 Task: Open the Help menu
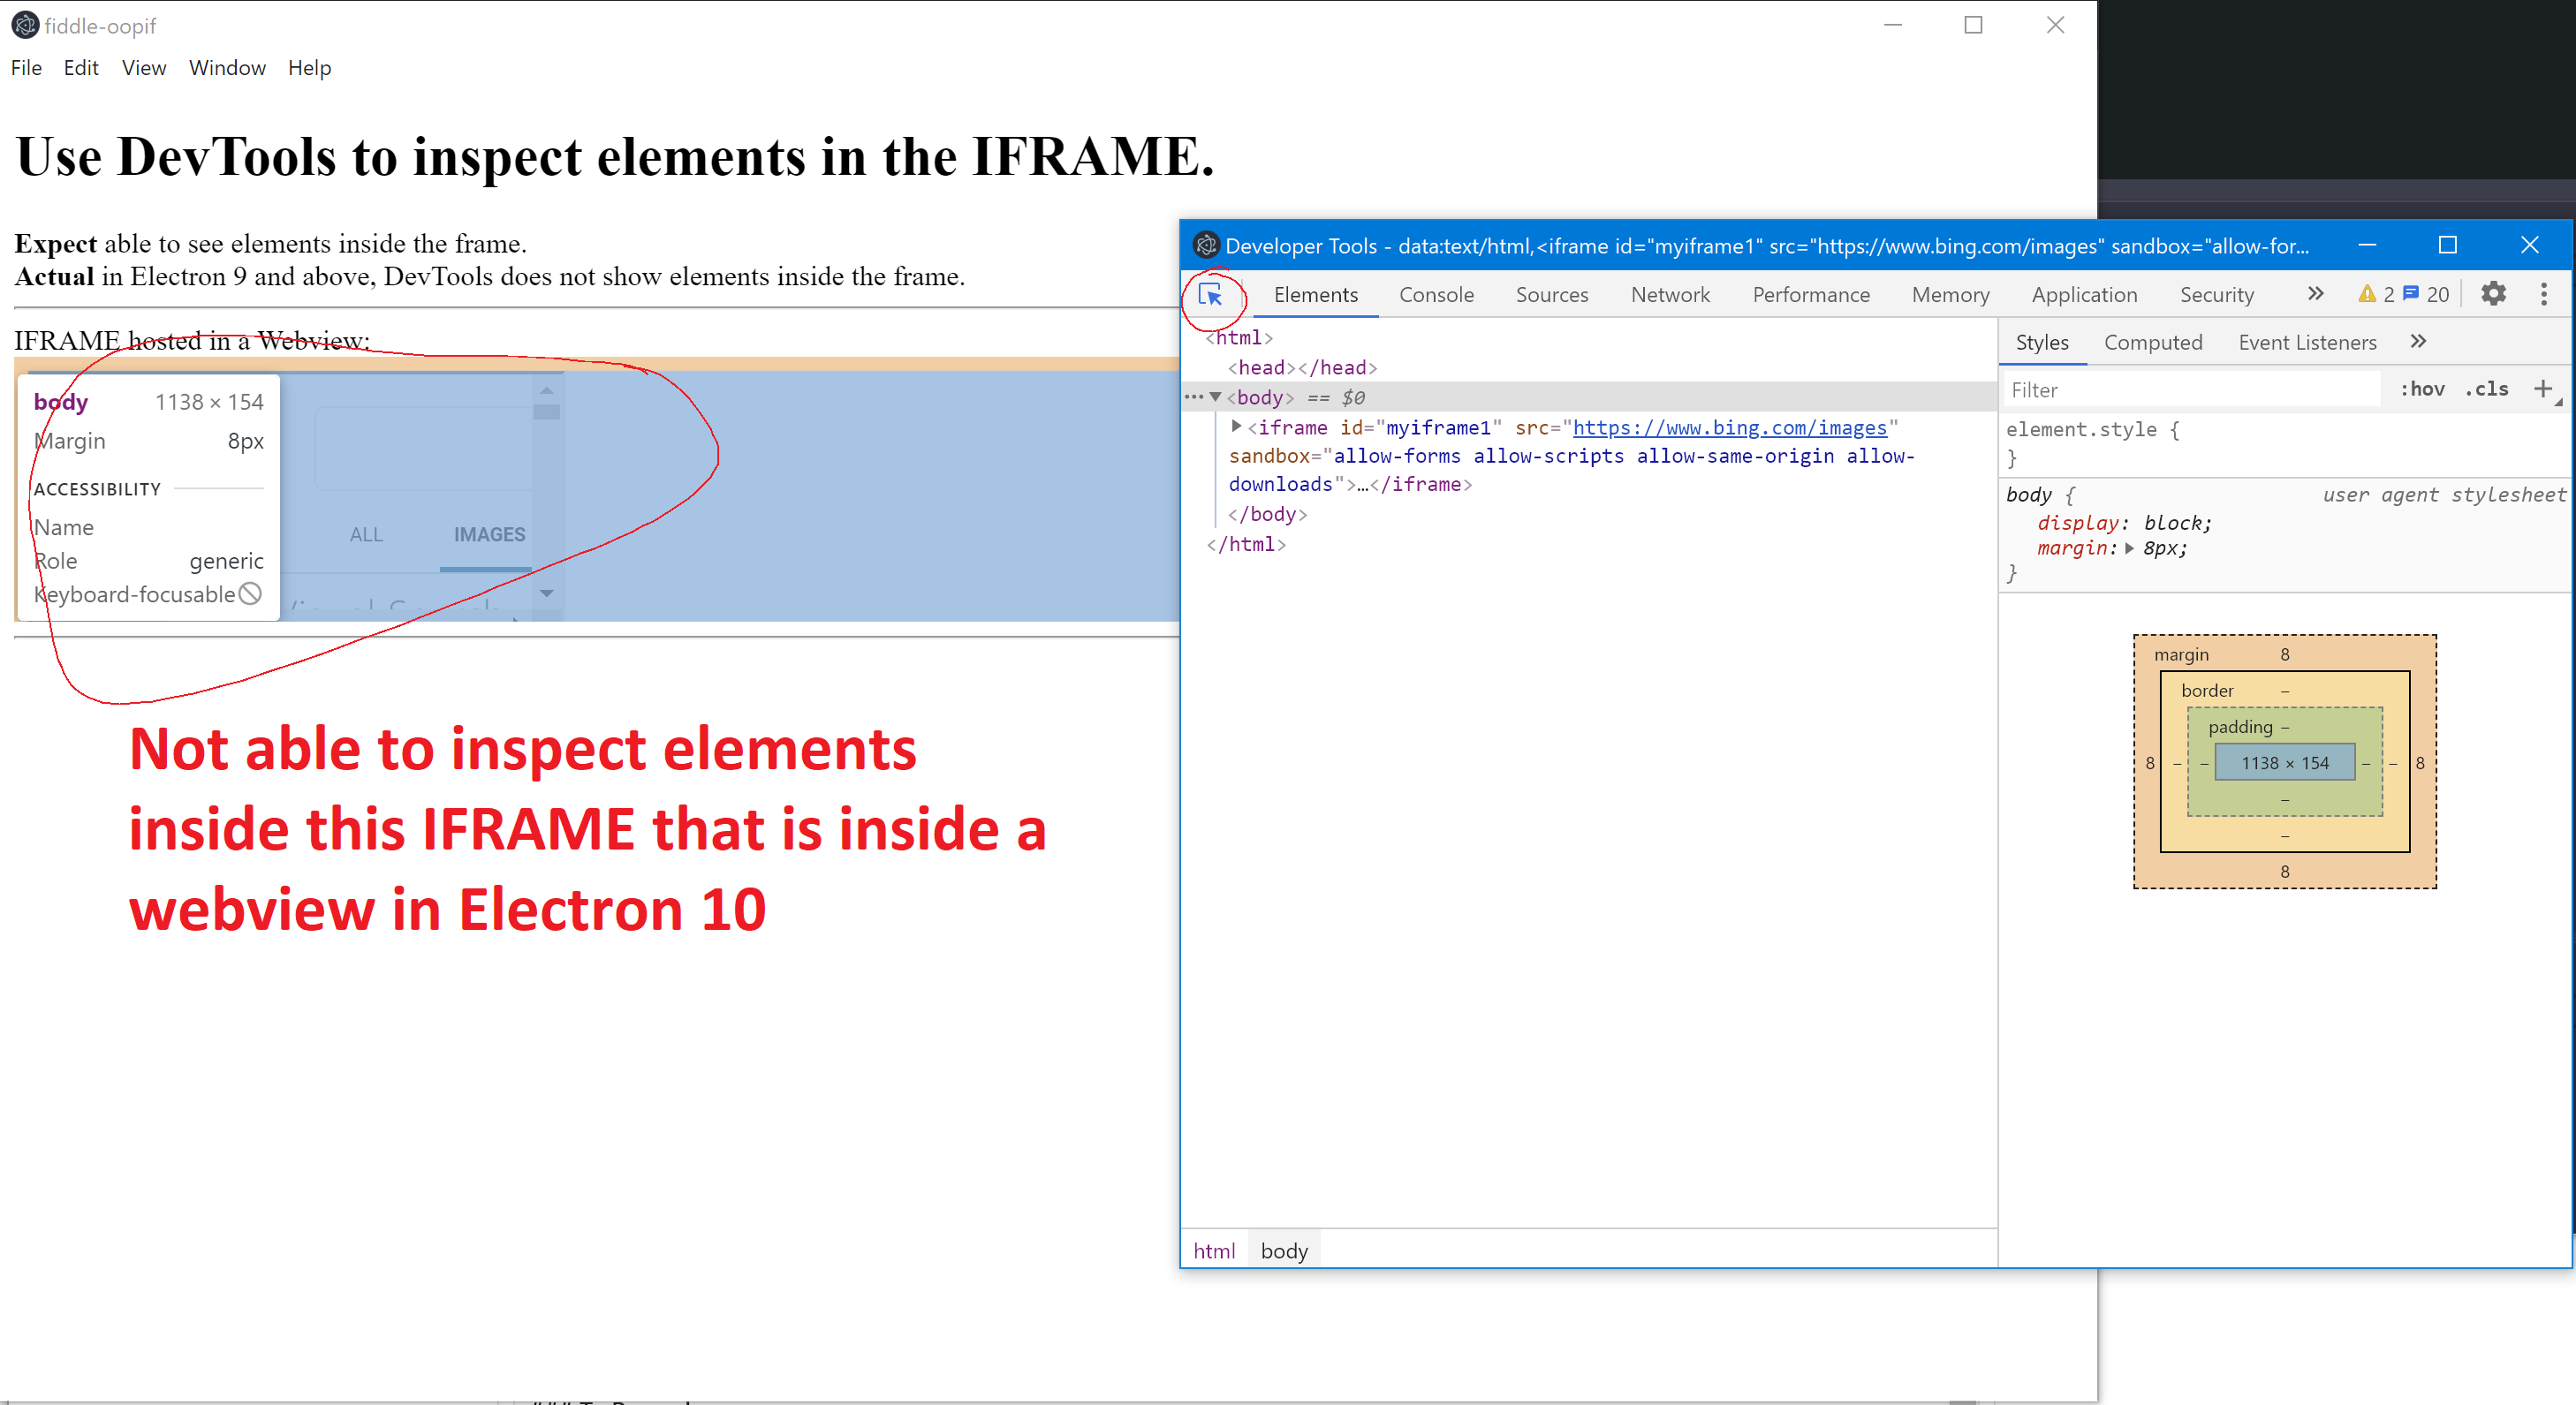click(309, 68)
